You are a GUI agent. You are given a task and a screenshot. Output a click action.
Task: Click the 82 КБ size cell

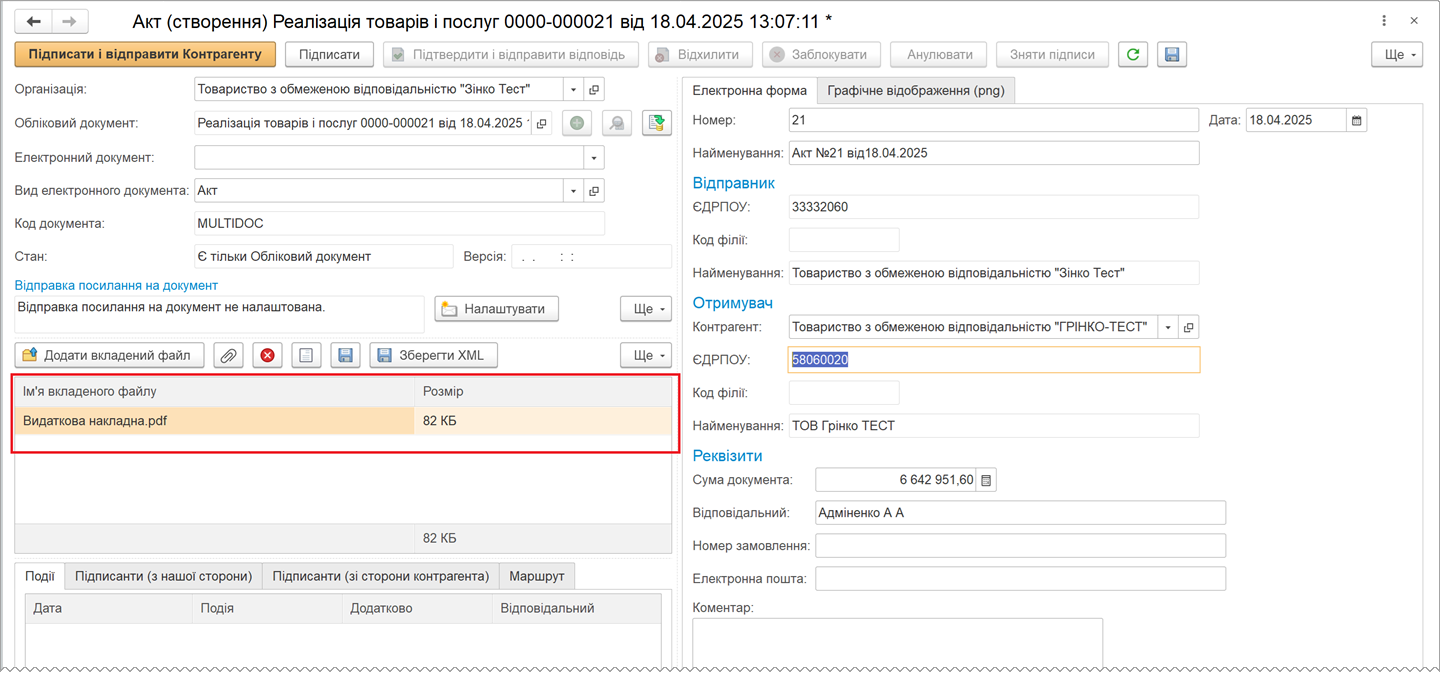(543, 421)
